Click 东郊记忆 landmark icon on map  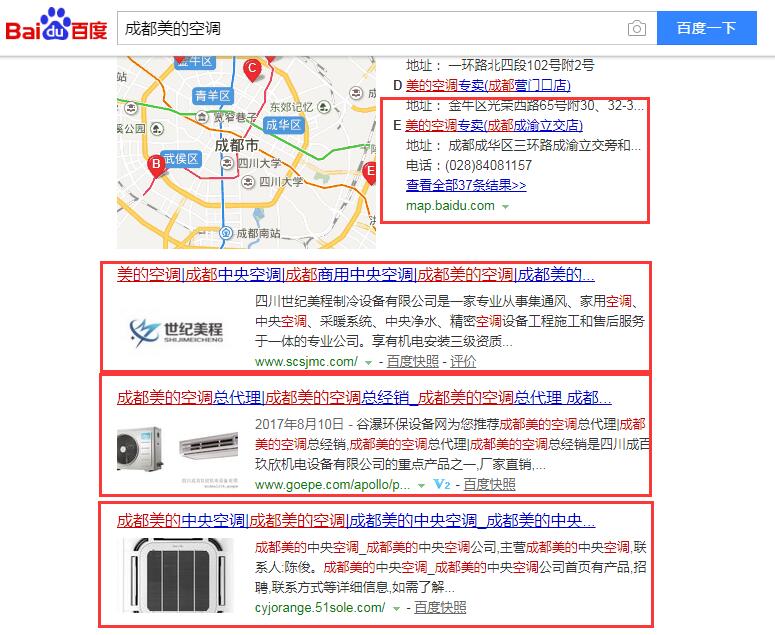tap(324, 107)
